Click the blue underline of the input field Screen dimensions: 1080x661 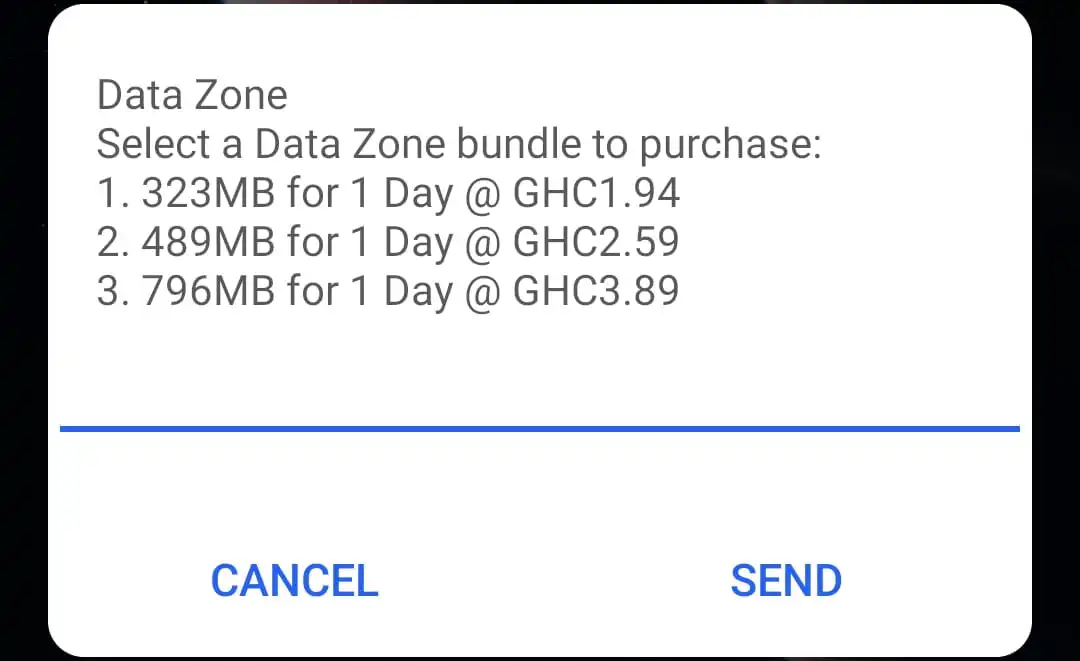pos(540,429)
